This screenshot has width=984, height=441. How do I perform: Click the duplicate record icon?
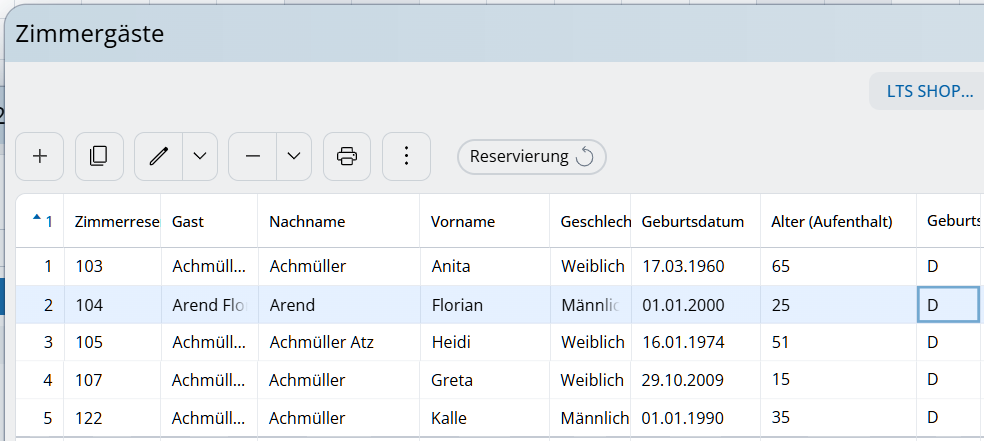pos(99,156)
